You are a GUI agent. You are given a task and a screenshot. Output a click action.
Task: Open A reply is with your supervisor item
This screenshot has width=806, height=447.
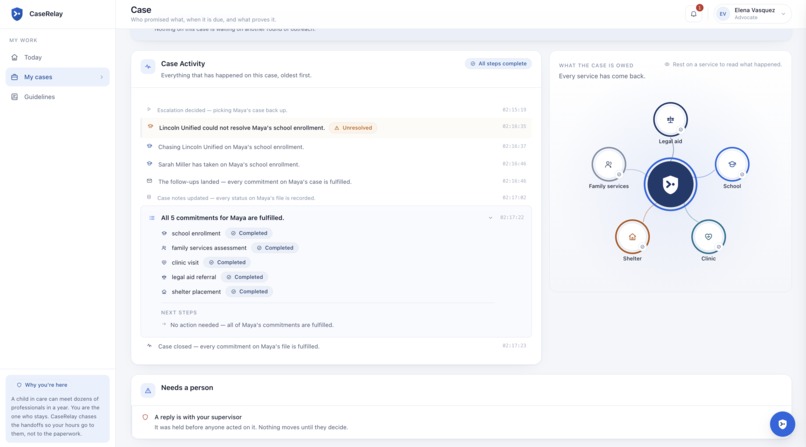tap(461, 422)
